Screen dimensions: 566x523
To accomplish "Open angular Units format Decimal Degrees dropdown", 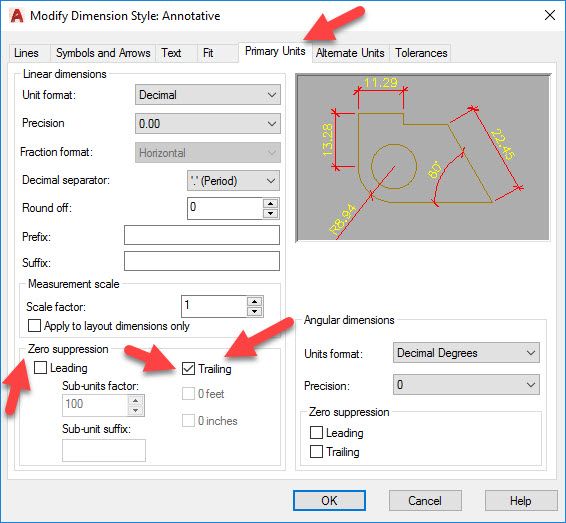I will coord(466,353).
